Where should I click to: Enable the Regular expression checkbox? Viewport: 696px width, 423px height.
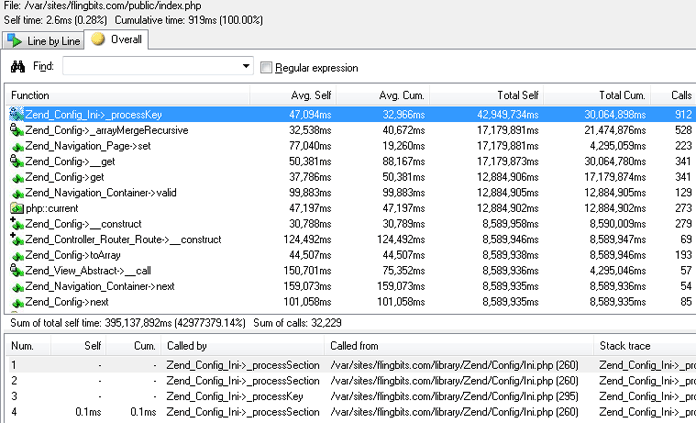tap(266, 67)
